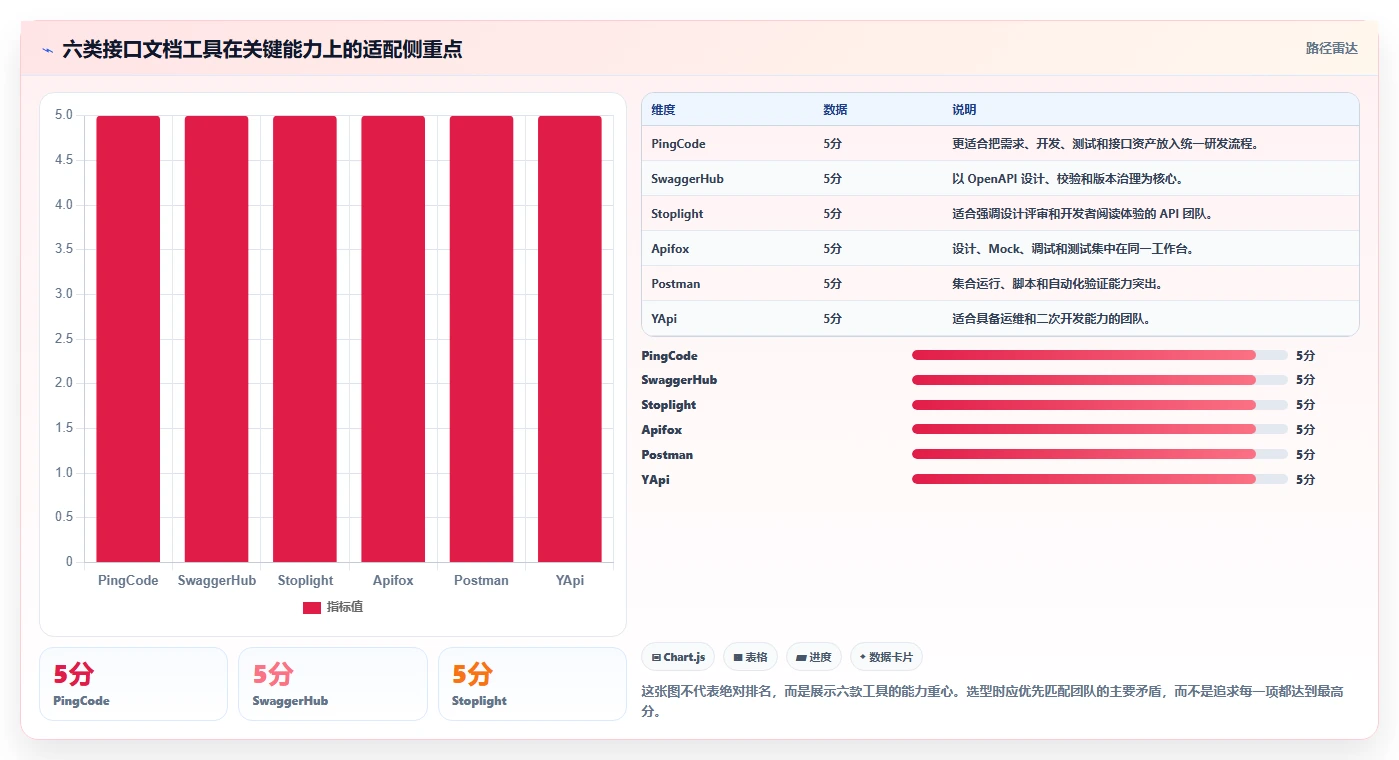
Task: Click the Stoplight progress bar
Action: [1099, 405]
